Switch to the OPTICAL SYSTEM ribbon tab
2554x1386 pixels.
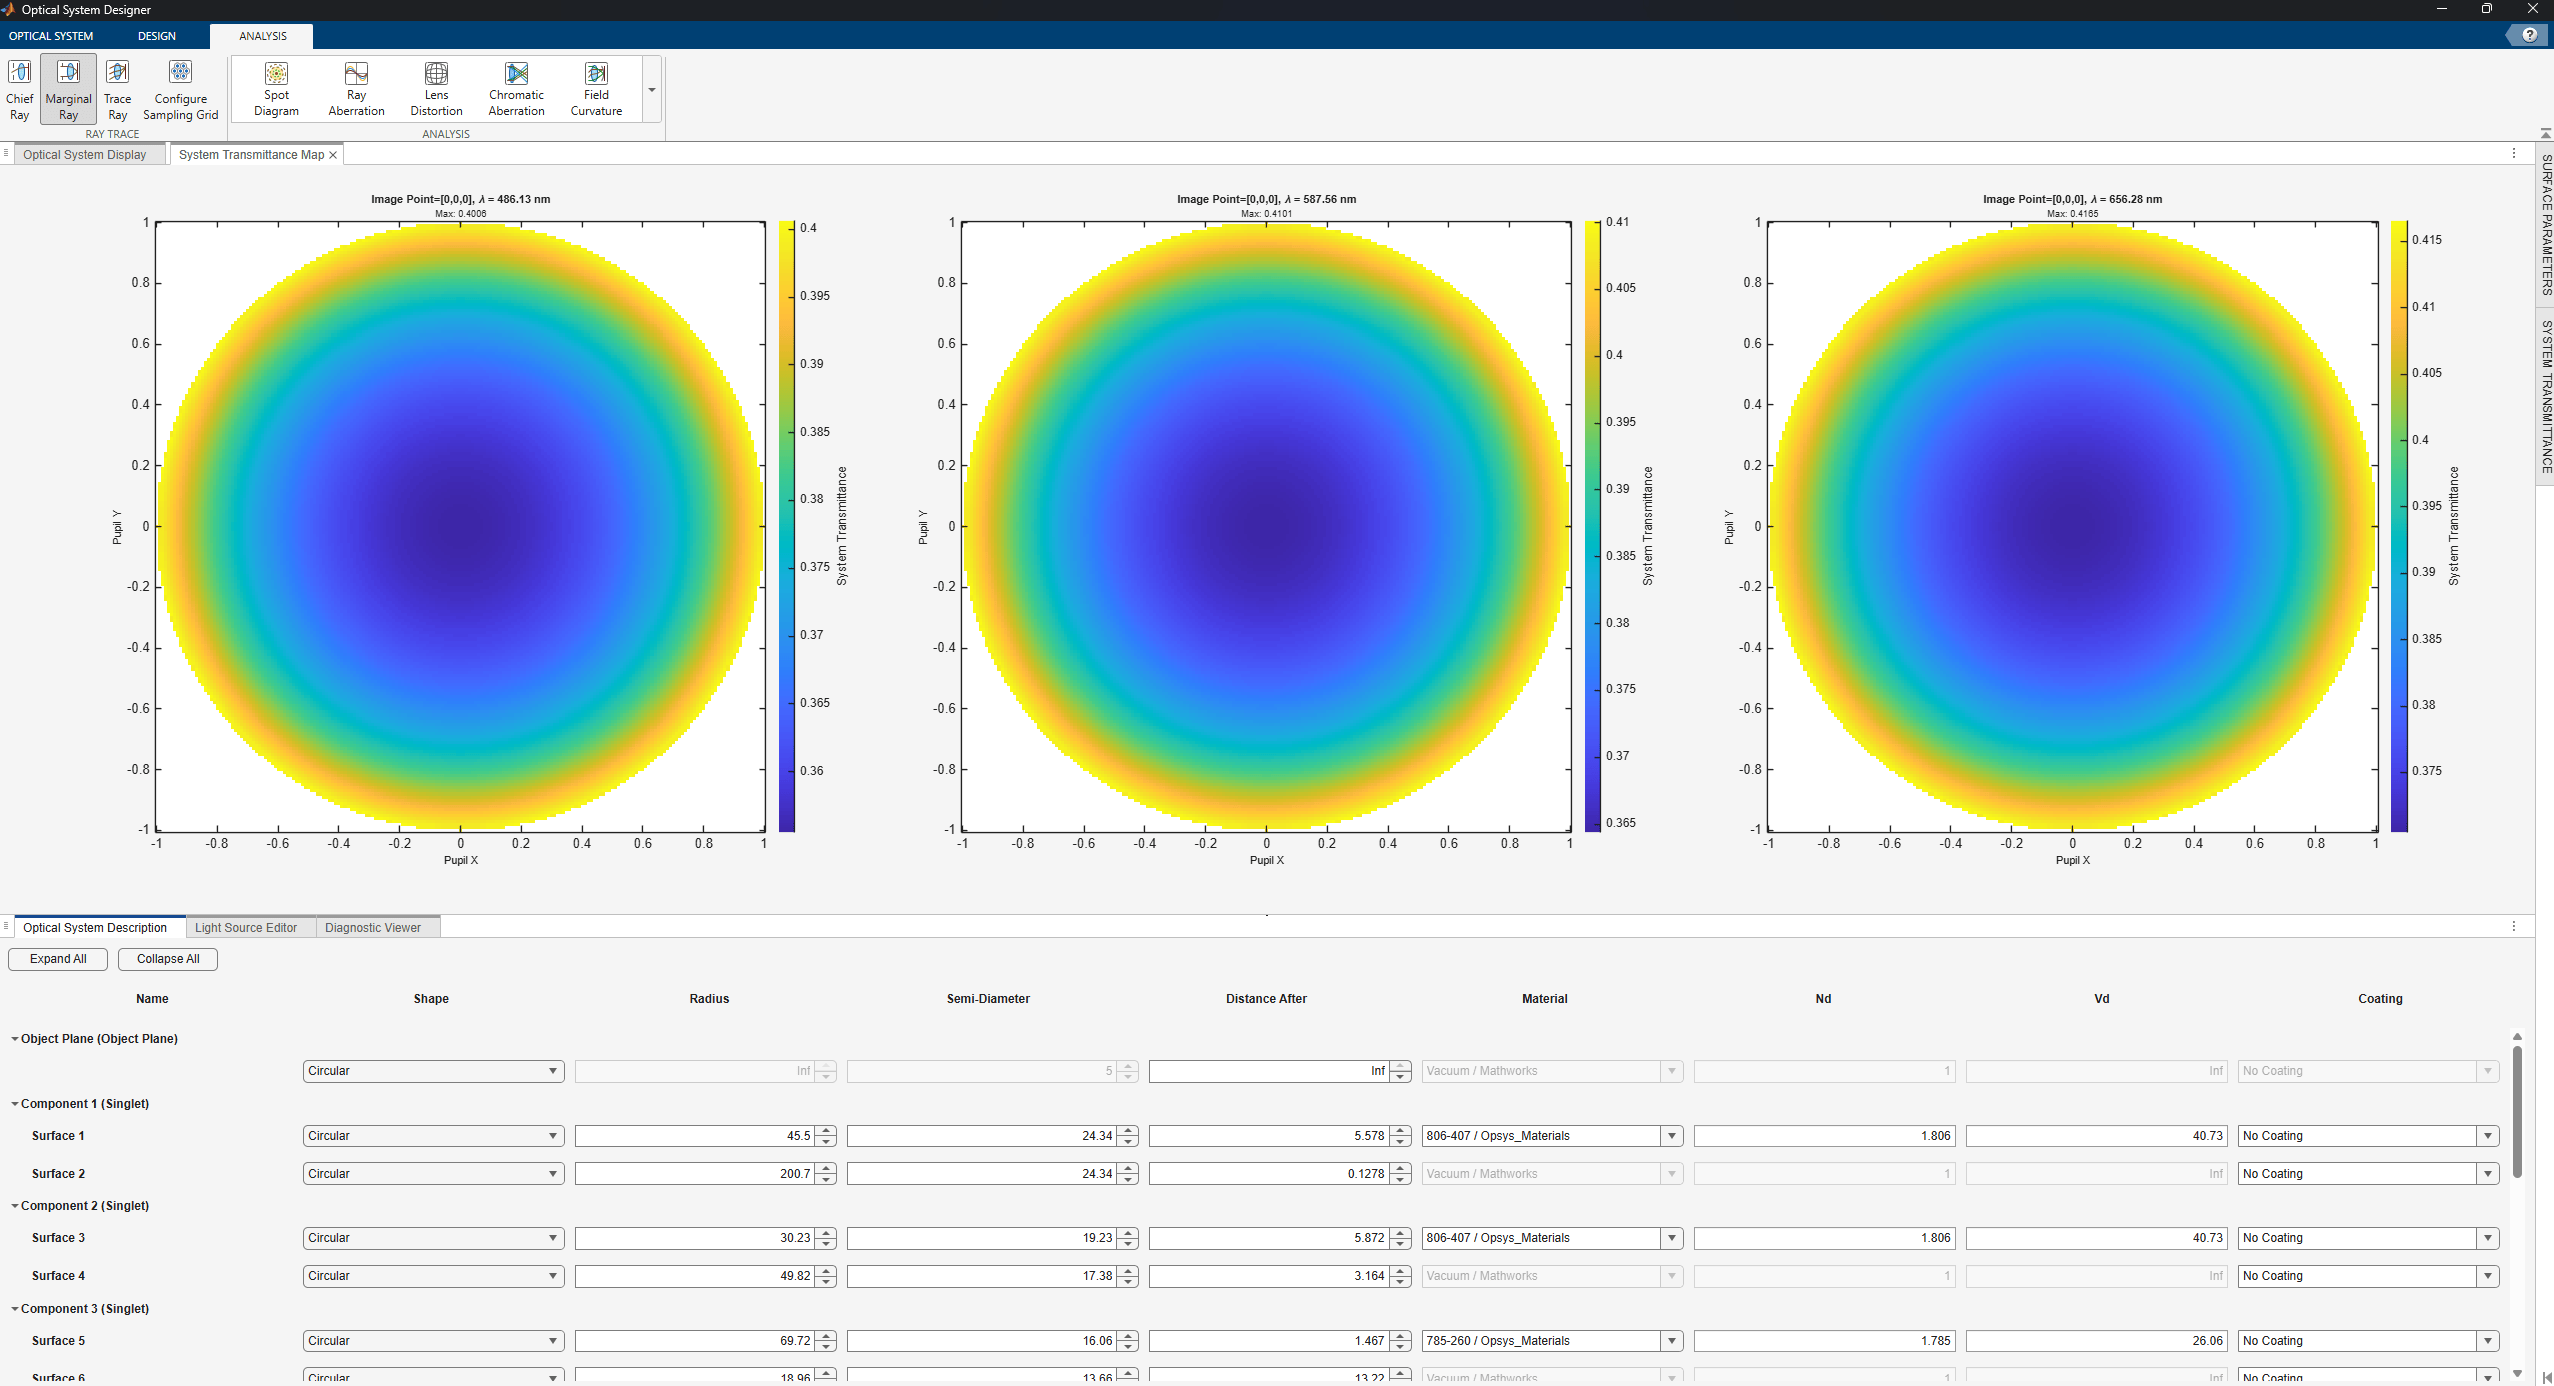[51, 36]
